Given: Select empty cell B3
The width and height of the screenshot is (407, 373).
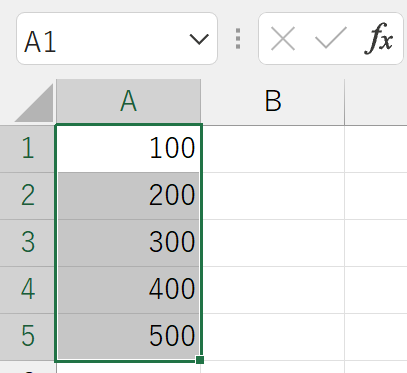Looking at the screenshot, I should tap(273, 243).
